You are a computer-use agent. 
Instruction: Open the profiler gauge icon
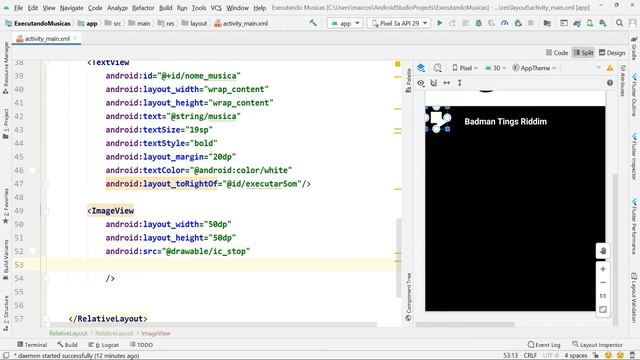(505, 23)
